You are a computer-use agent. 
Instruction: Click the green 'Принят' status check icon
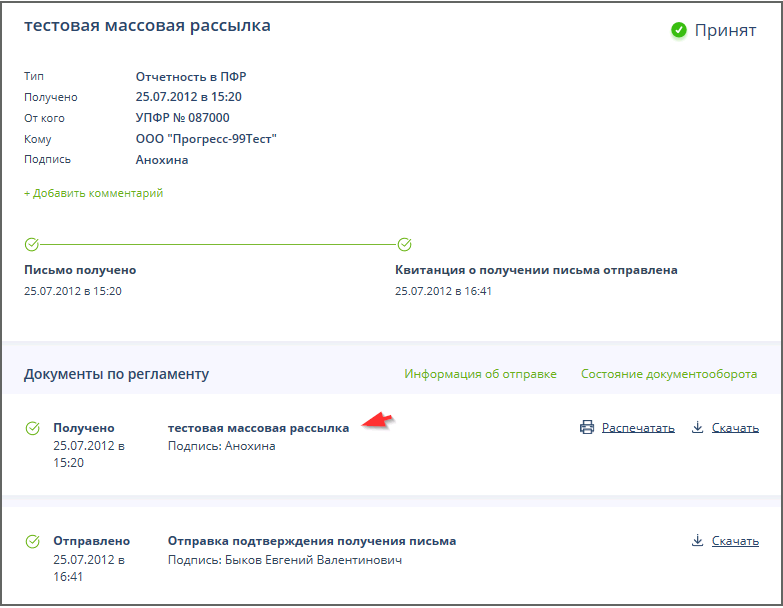[x=679, y=30]
